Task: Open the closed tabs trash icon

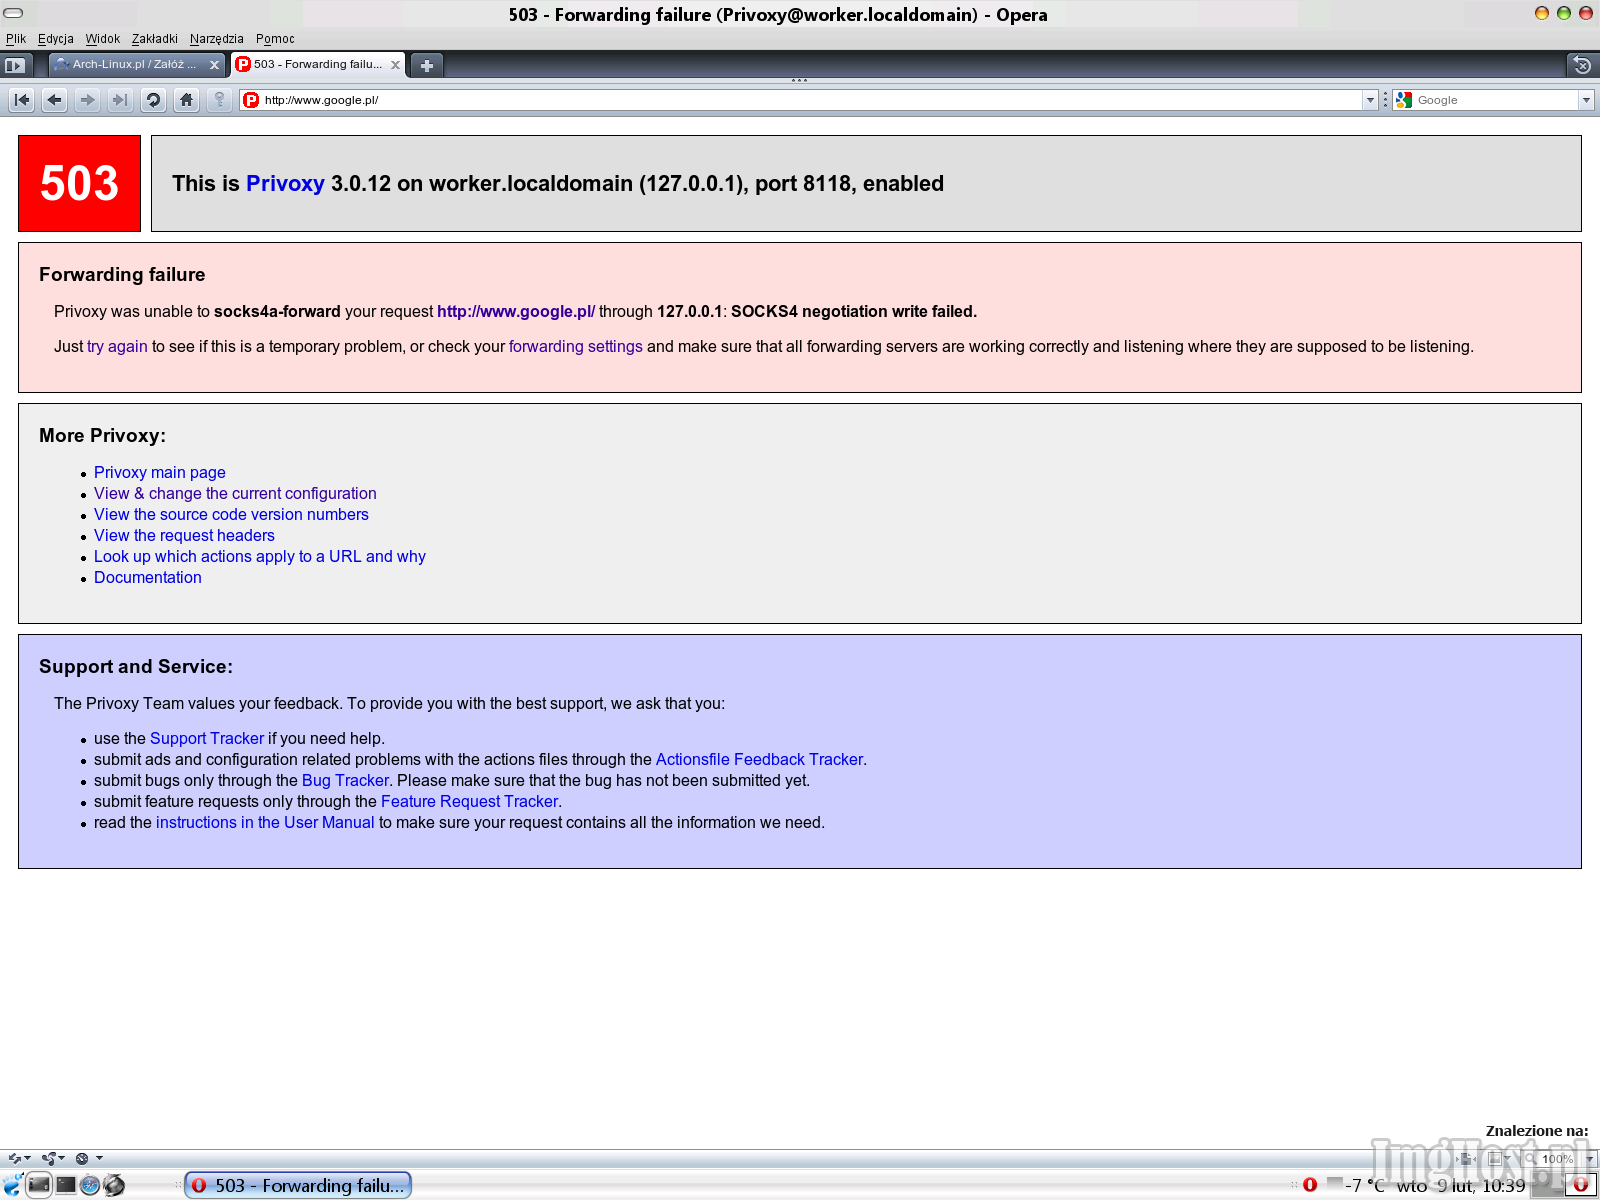Action: point(1582,65)
